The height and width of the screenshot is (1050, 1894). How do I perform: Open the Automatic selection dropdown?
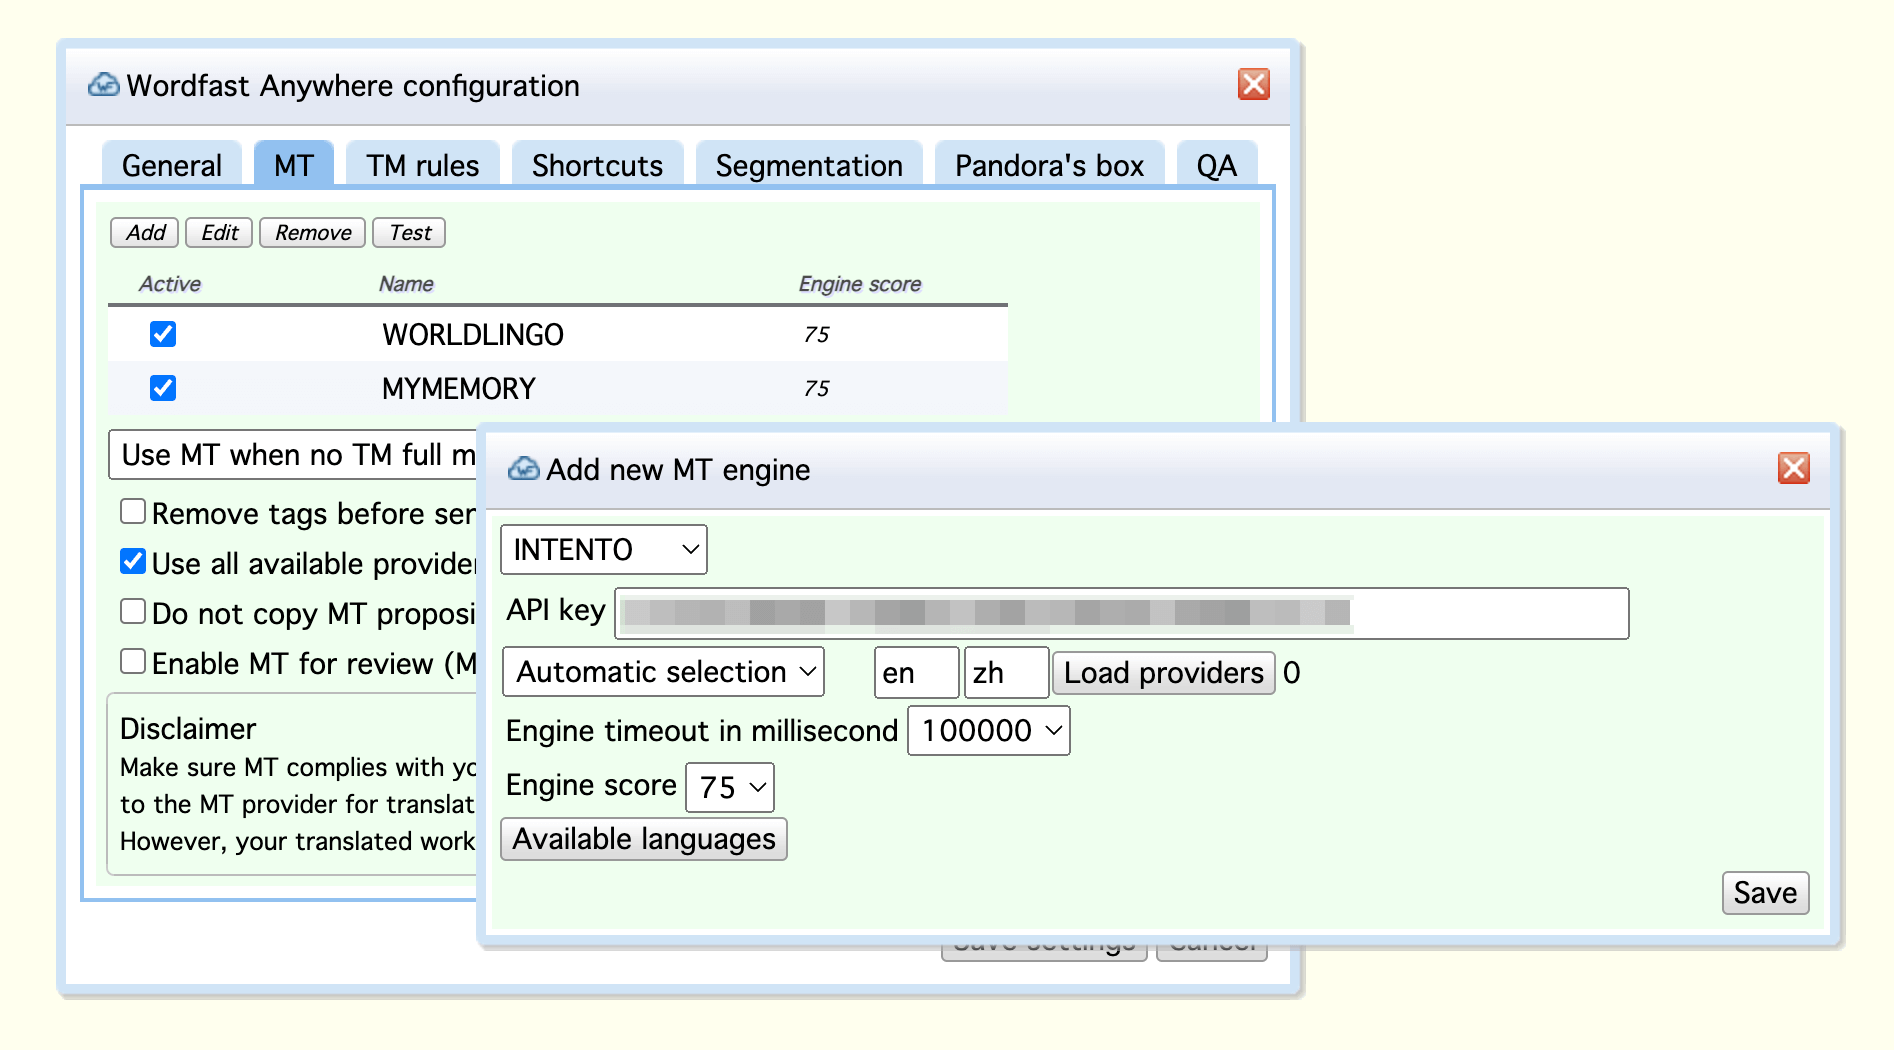(664, 672)
